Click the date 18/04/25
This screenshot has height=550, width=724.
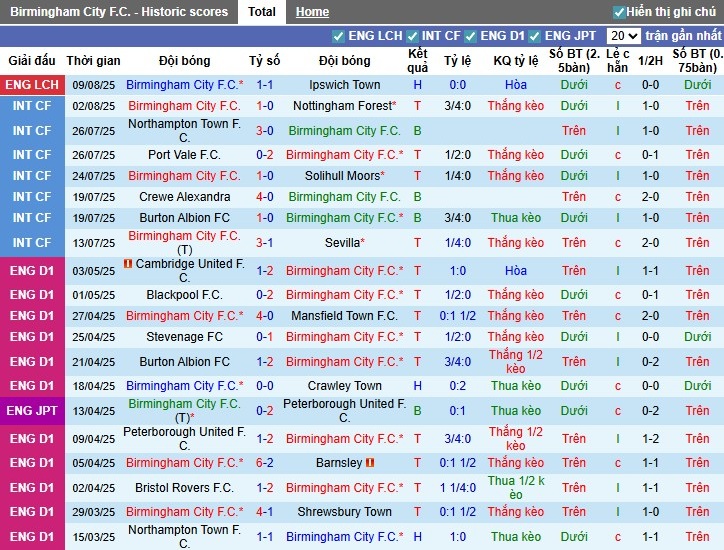tap(93, 386)
